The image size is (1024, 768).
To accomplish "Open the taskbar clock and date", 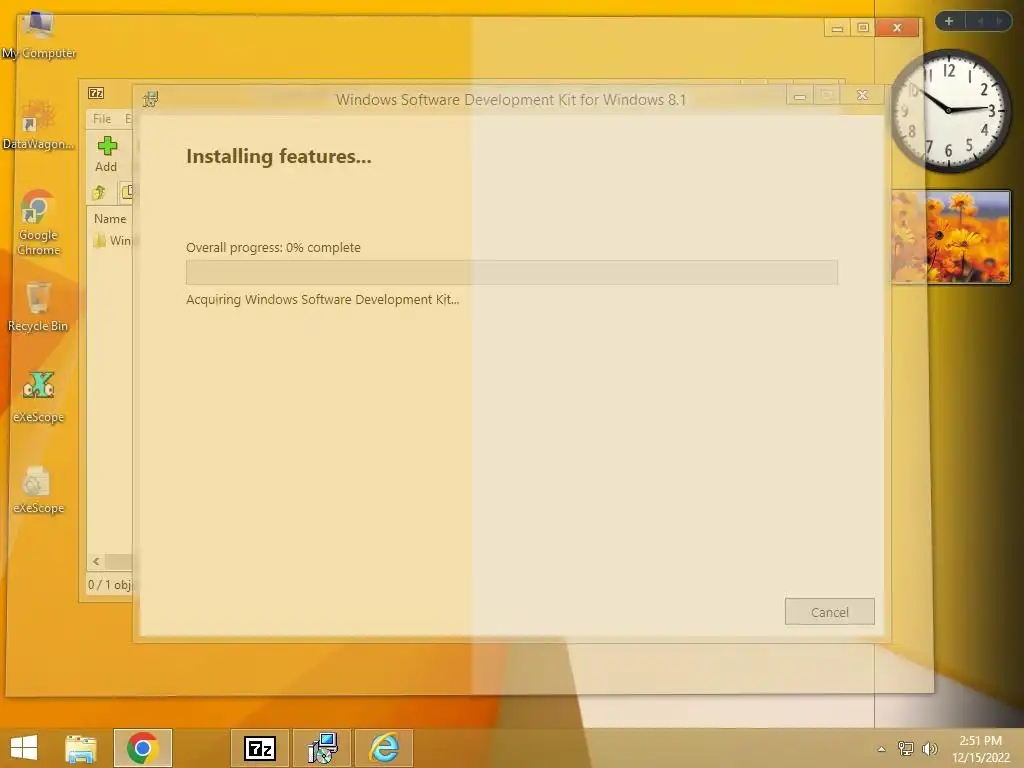I will point(980,748).
